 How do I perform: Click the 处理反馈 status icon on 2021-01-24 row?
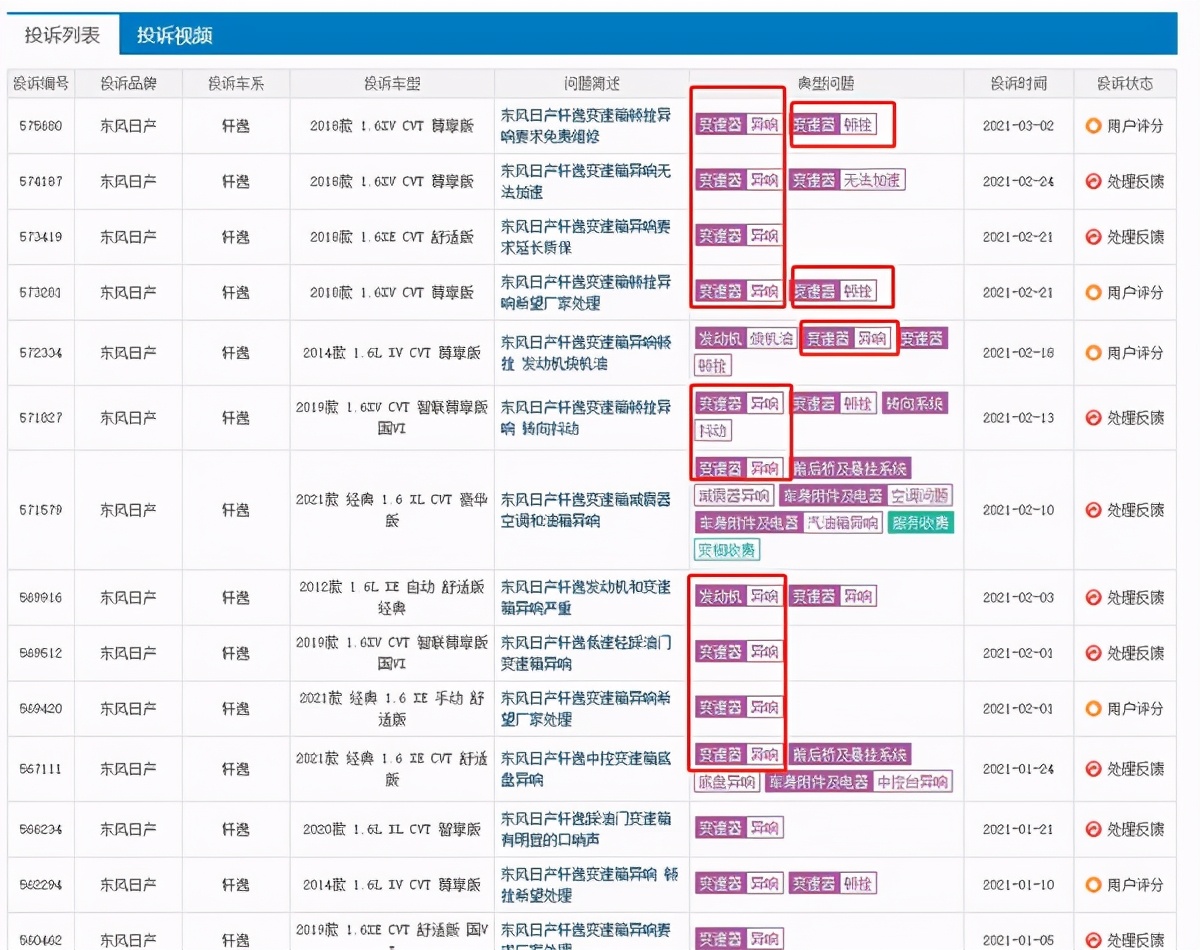pyautogui.click(x=1094, y=769)
